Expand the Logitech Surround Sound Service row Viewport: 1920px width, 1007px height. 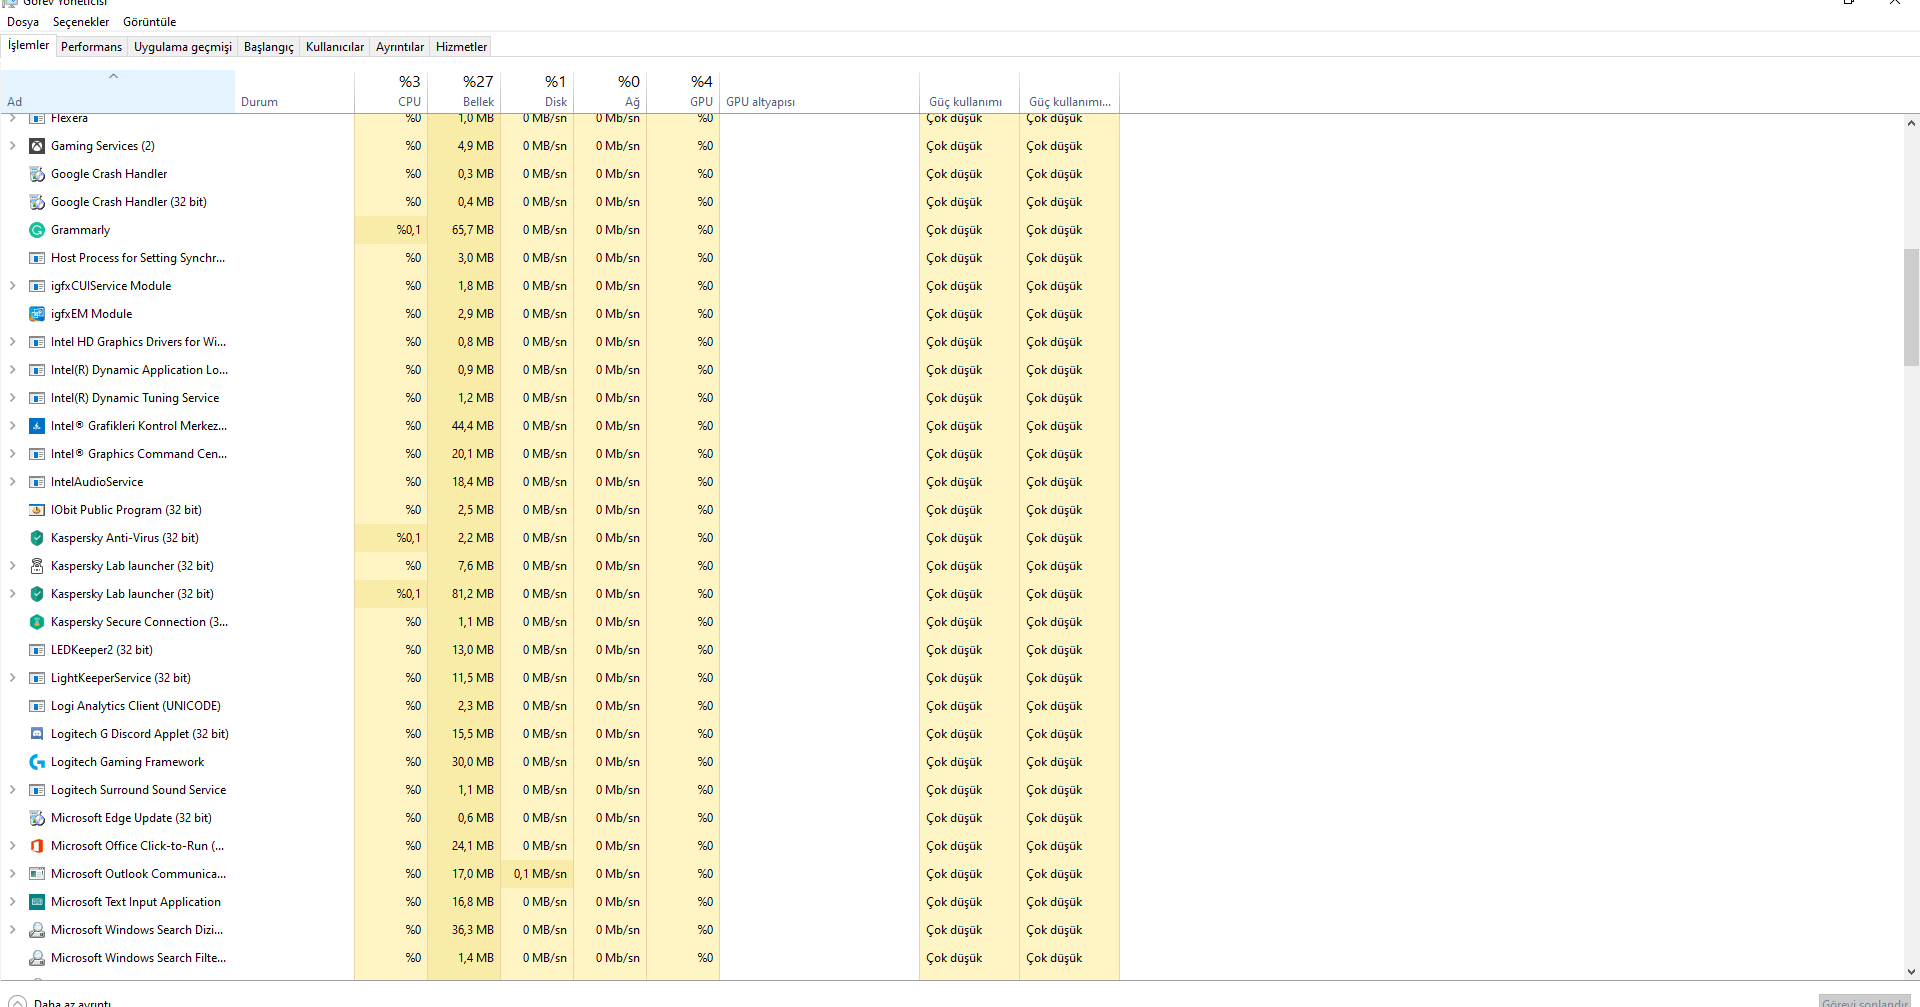pyautogui.click(x=12, y=790)
